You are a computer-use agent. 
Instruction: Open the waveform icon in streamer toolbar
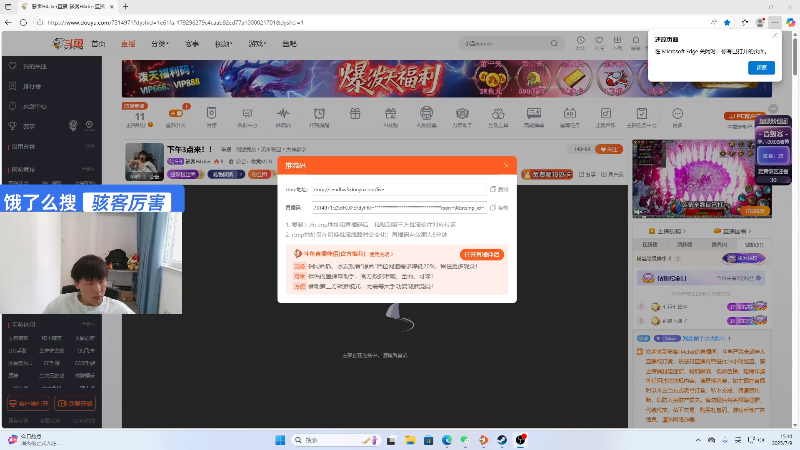click(283, 113)
